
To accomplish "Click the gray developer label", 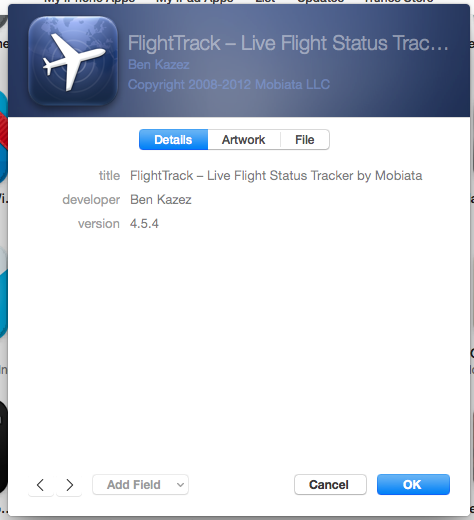I will (x=91, y=200).
